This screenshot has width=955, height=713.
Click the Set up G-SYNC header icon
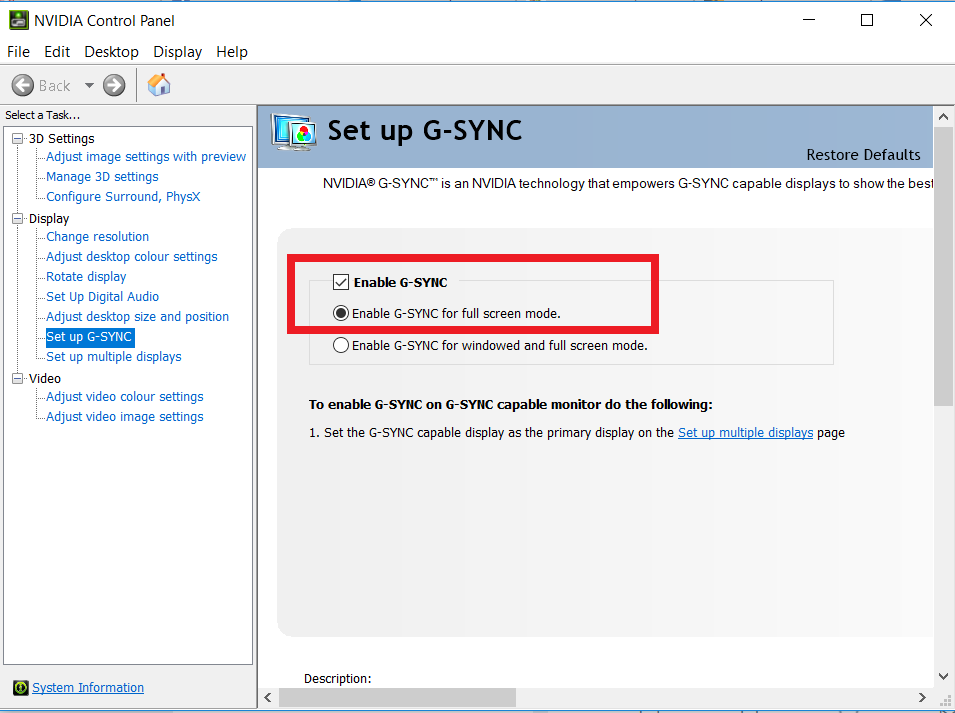pos(294,132)
